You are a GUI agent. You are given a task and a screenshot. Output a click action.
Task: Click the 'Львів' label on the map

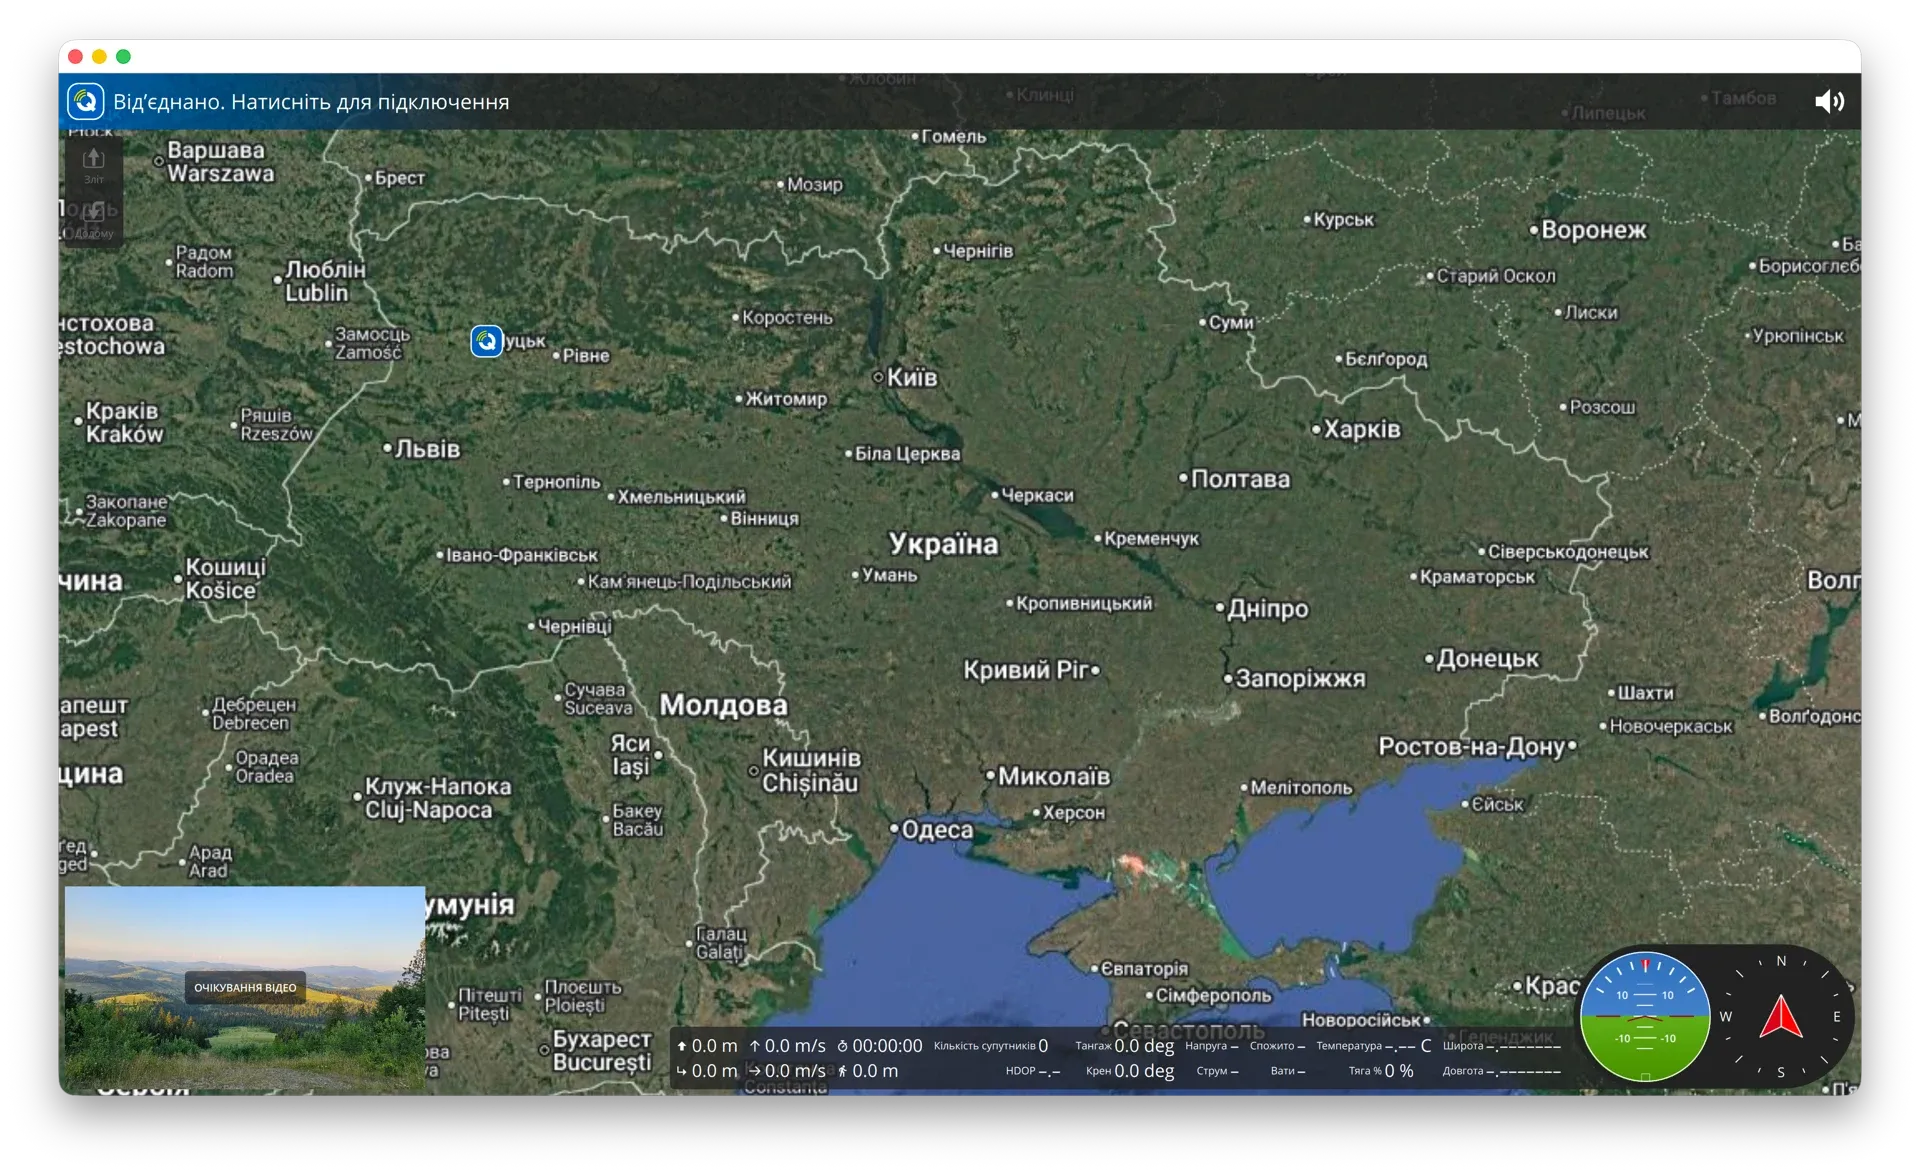click(x=427, y=449)
